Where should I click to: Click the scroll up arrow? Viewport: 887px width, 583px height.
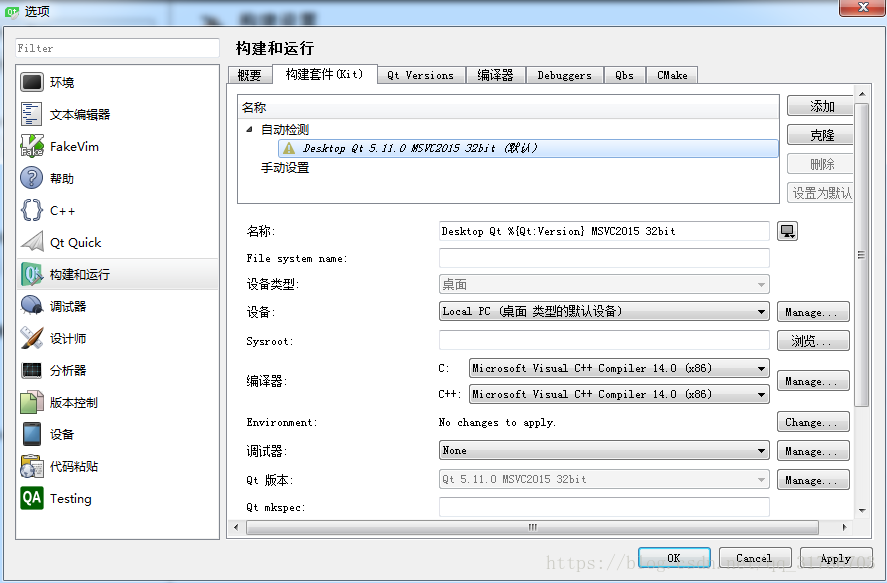click(x=862, y=94)
